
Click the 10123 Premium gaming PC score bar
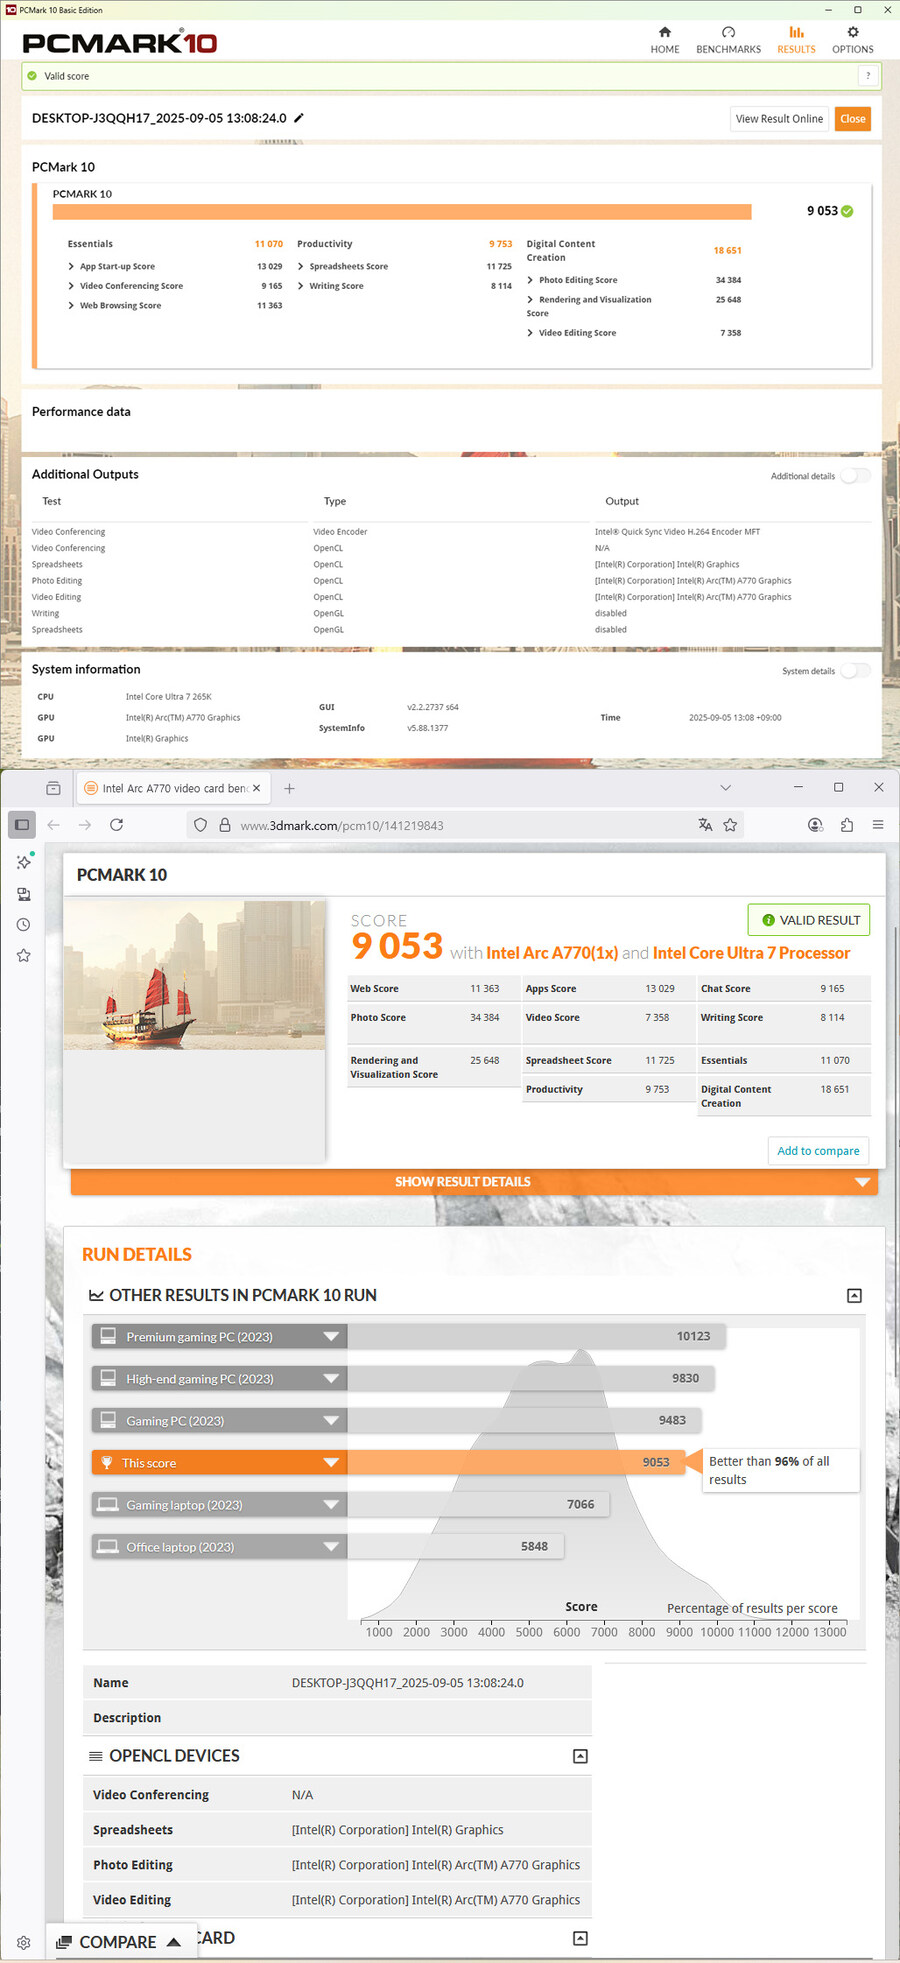click(536, 1337)
